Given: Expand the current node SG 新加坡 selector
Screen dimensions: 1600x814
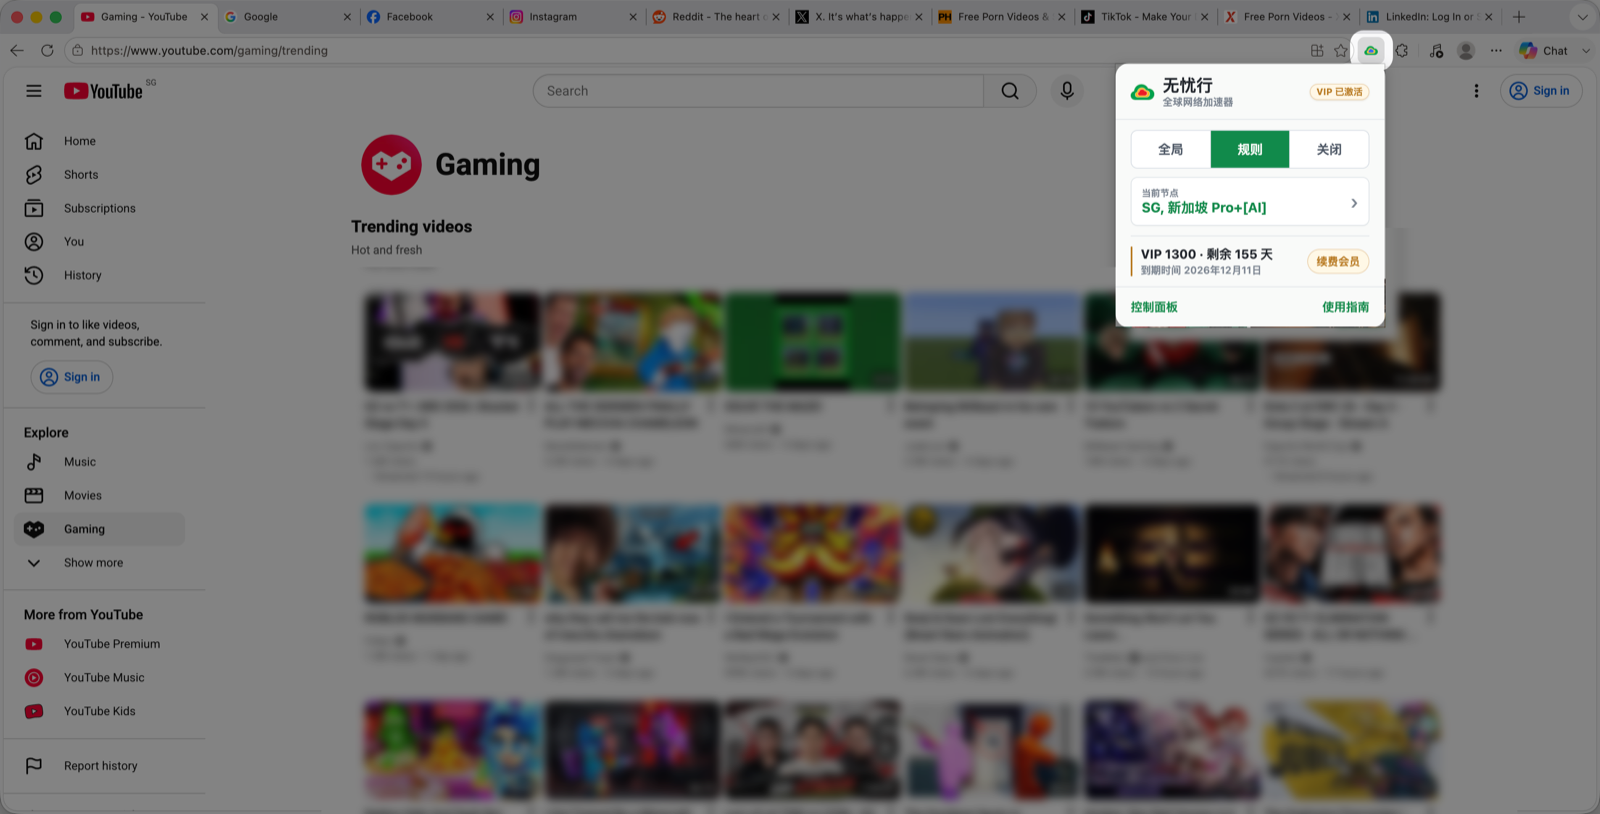Looking at the screenshot, I should 1250,202.
